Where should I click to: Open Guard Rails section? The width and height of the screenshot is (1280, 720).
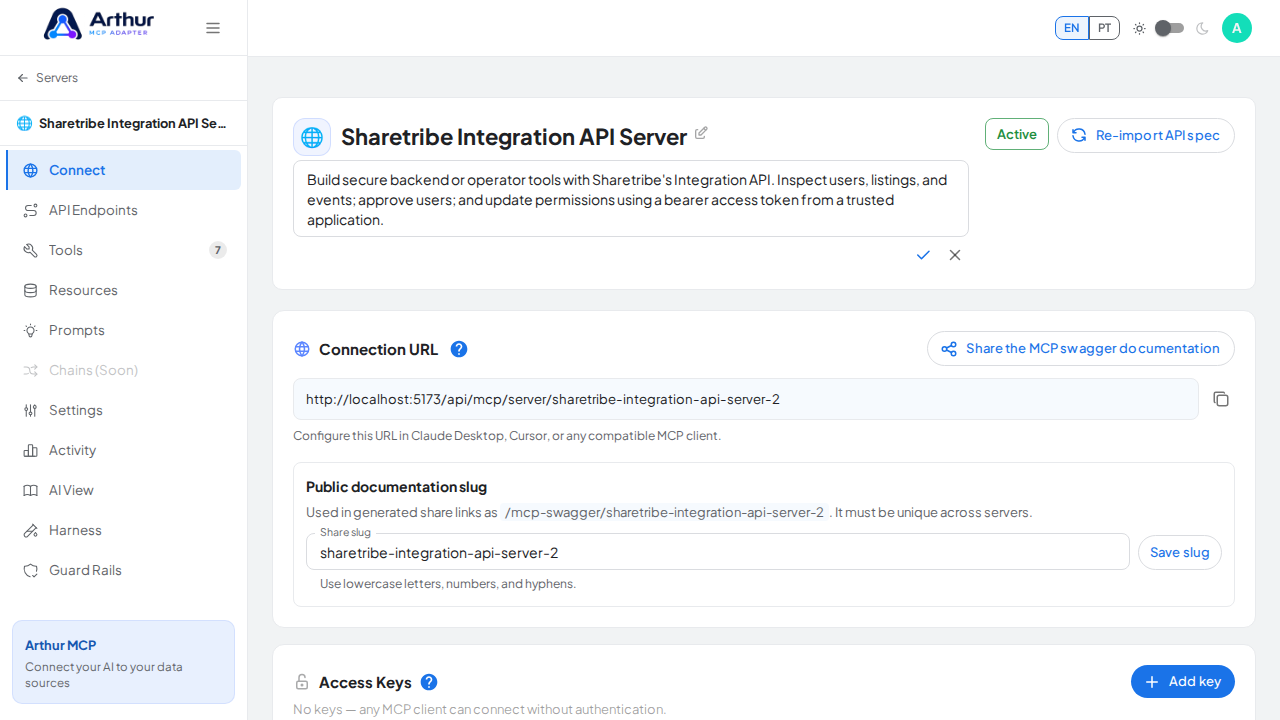tap(123, 570)
